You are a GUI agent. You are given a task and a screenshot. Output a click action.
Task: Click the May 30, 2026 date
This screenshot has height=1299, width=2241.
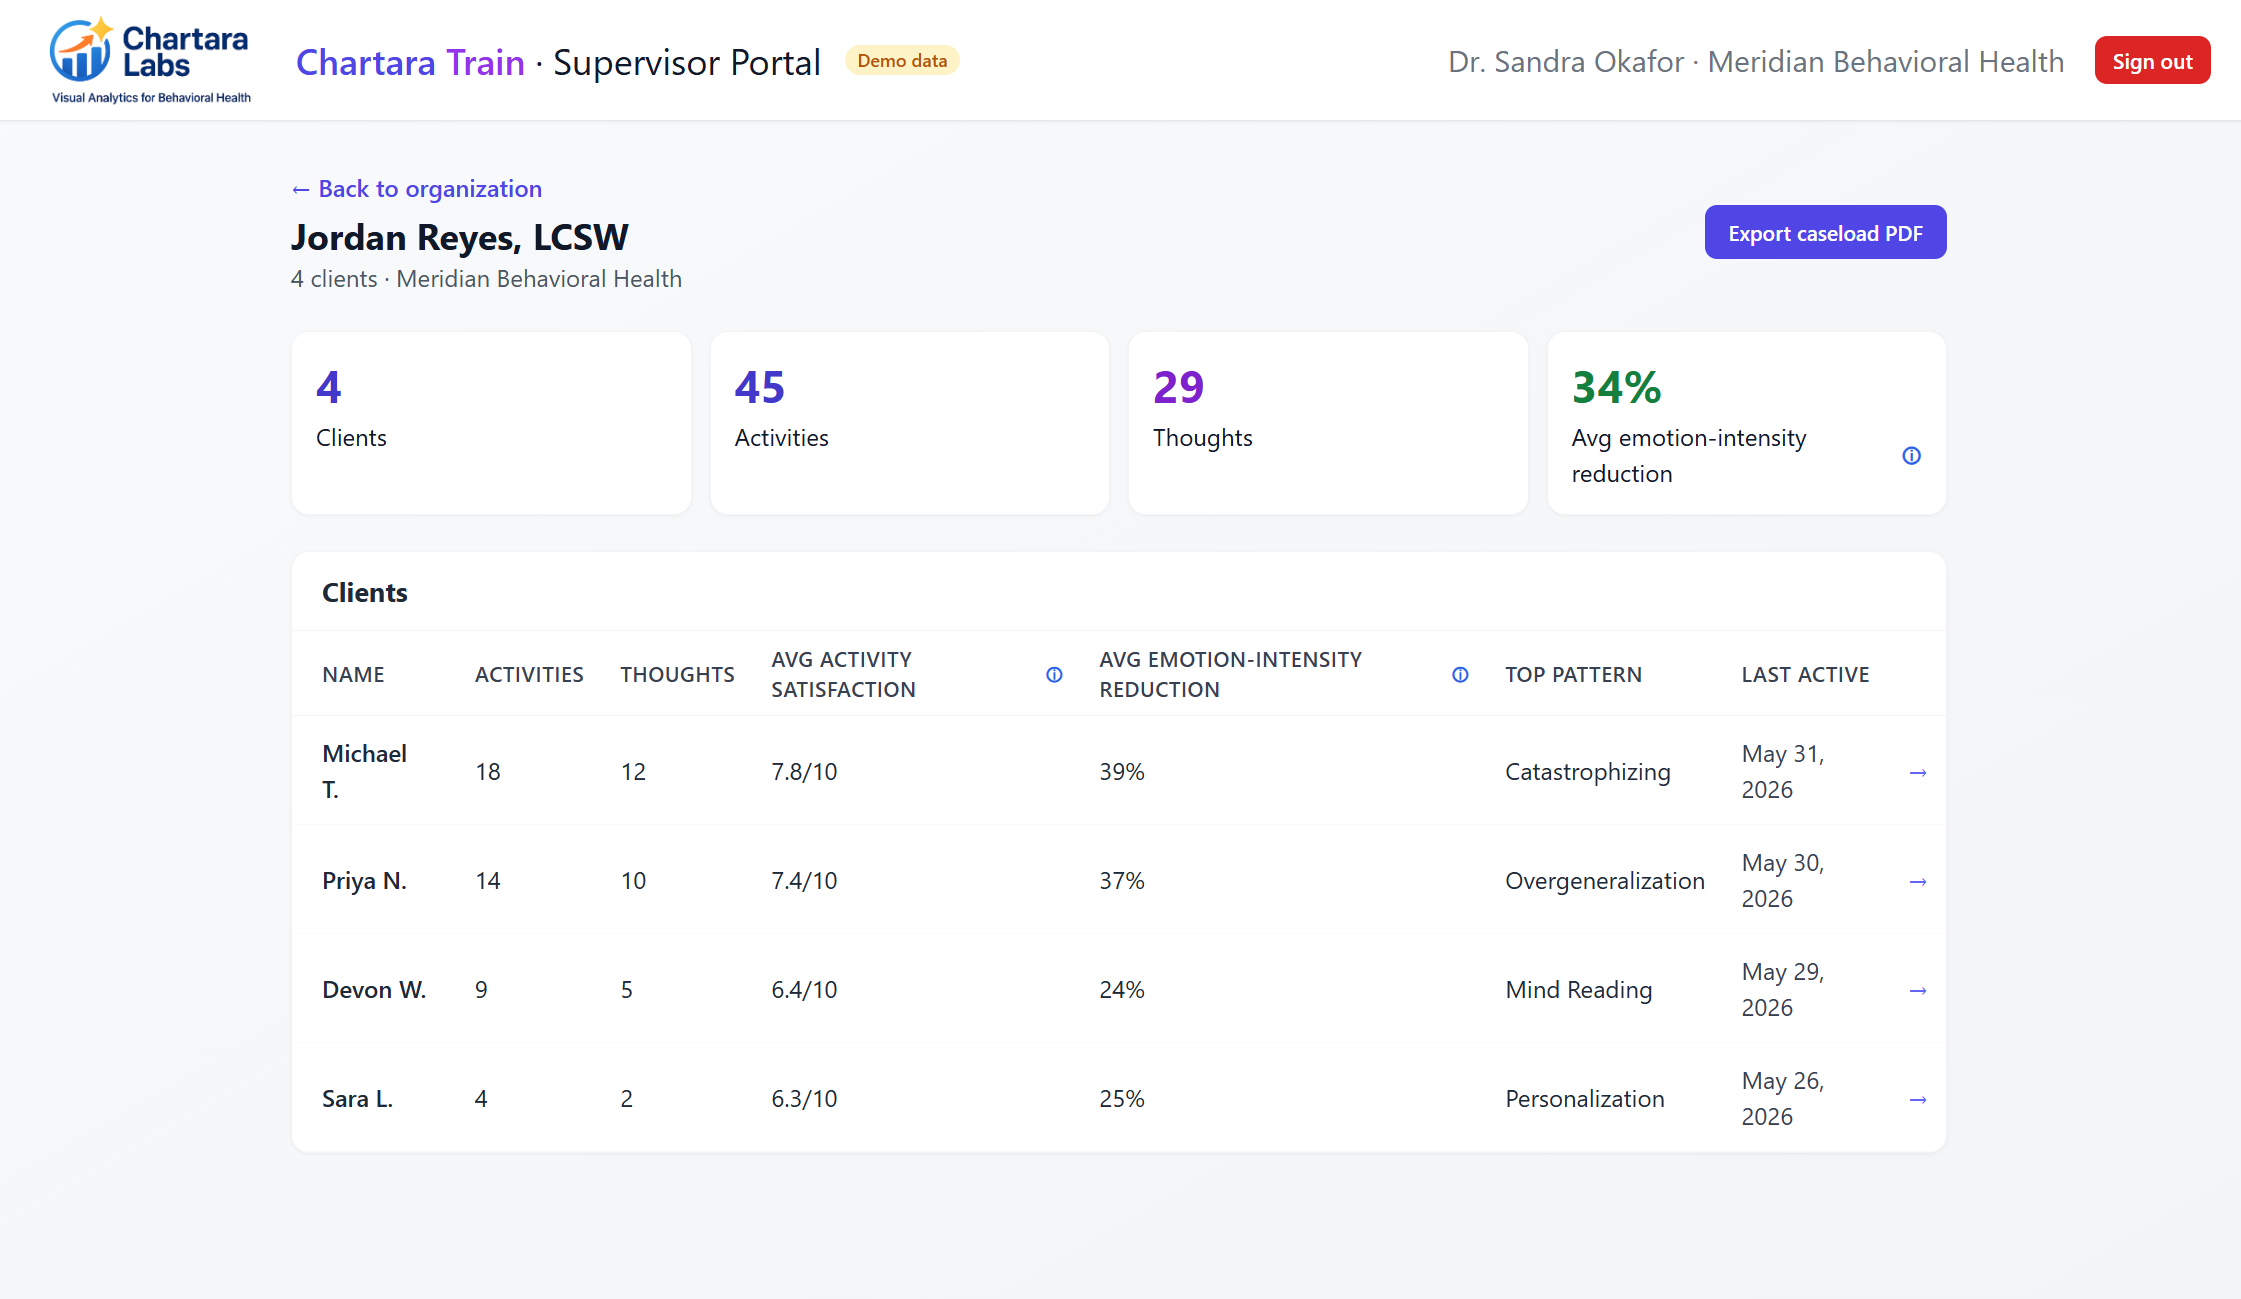(x=1783, y=881)
